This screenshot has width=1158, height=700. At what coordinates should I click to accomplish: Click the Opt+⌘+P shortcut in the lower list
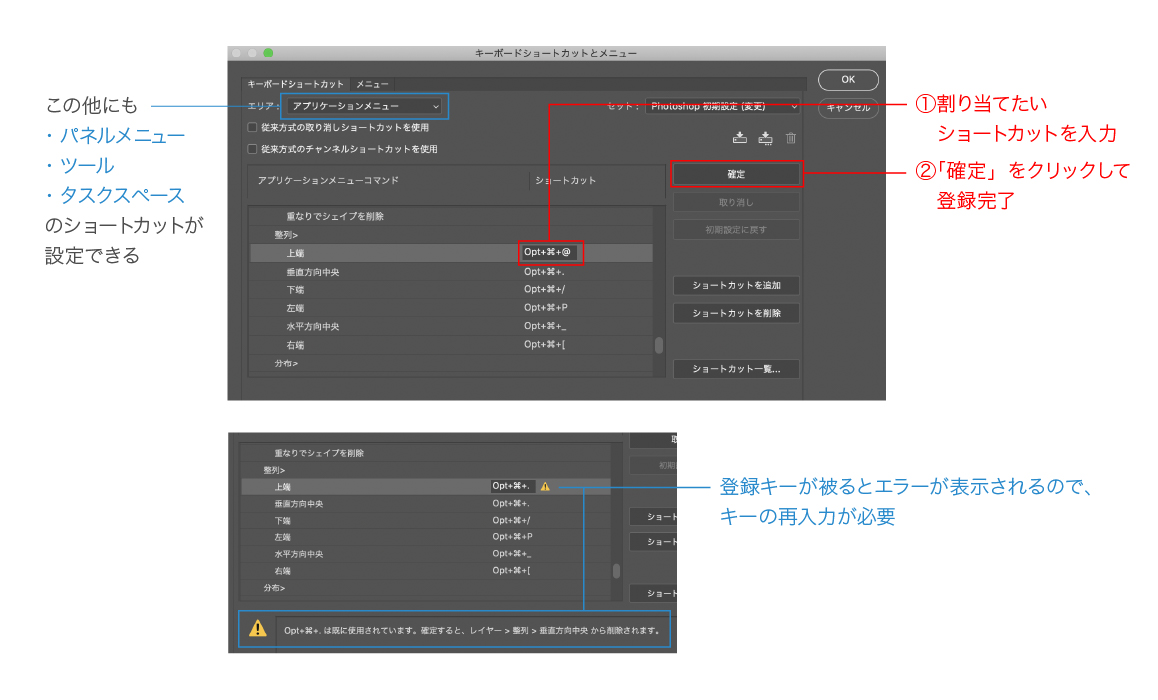click(x=513, y=537)
